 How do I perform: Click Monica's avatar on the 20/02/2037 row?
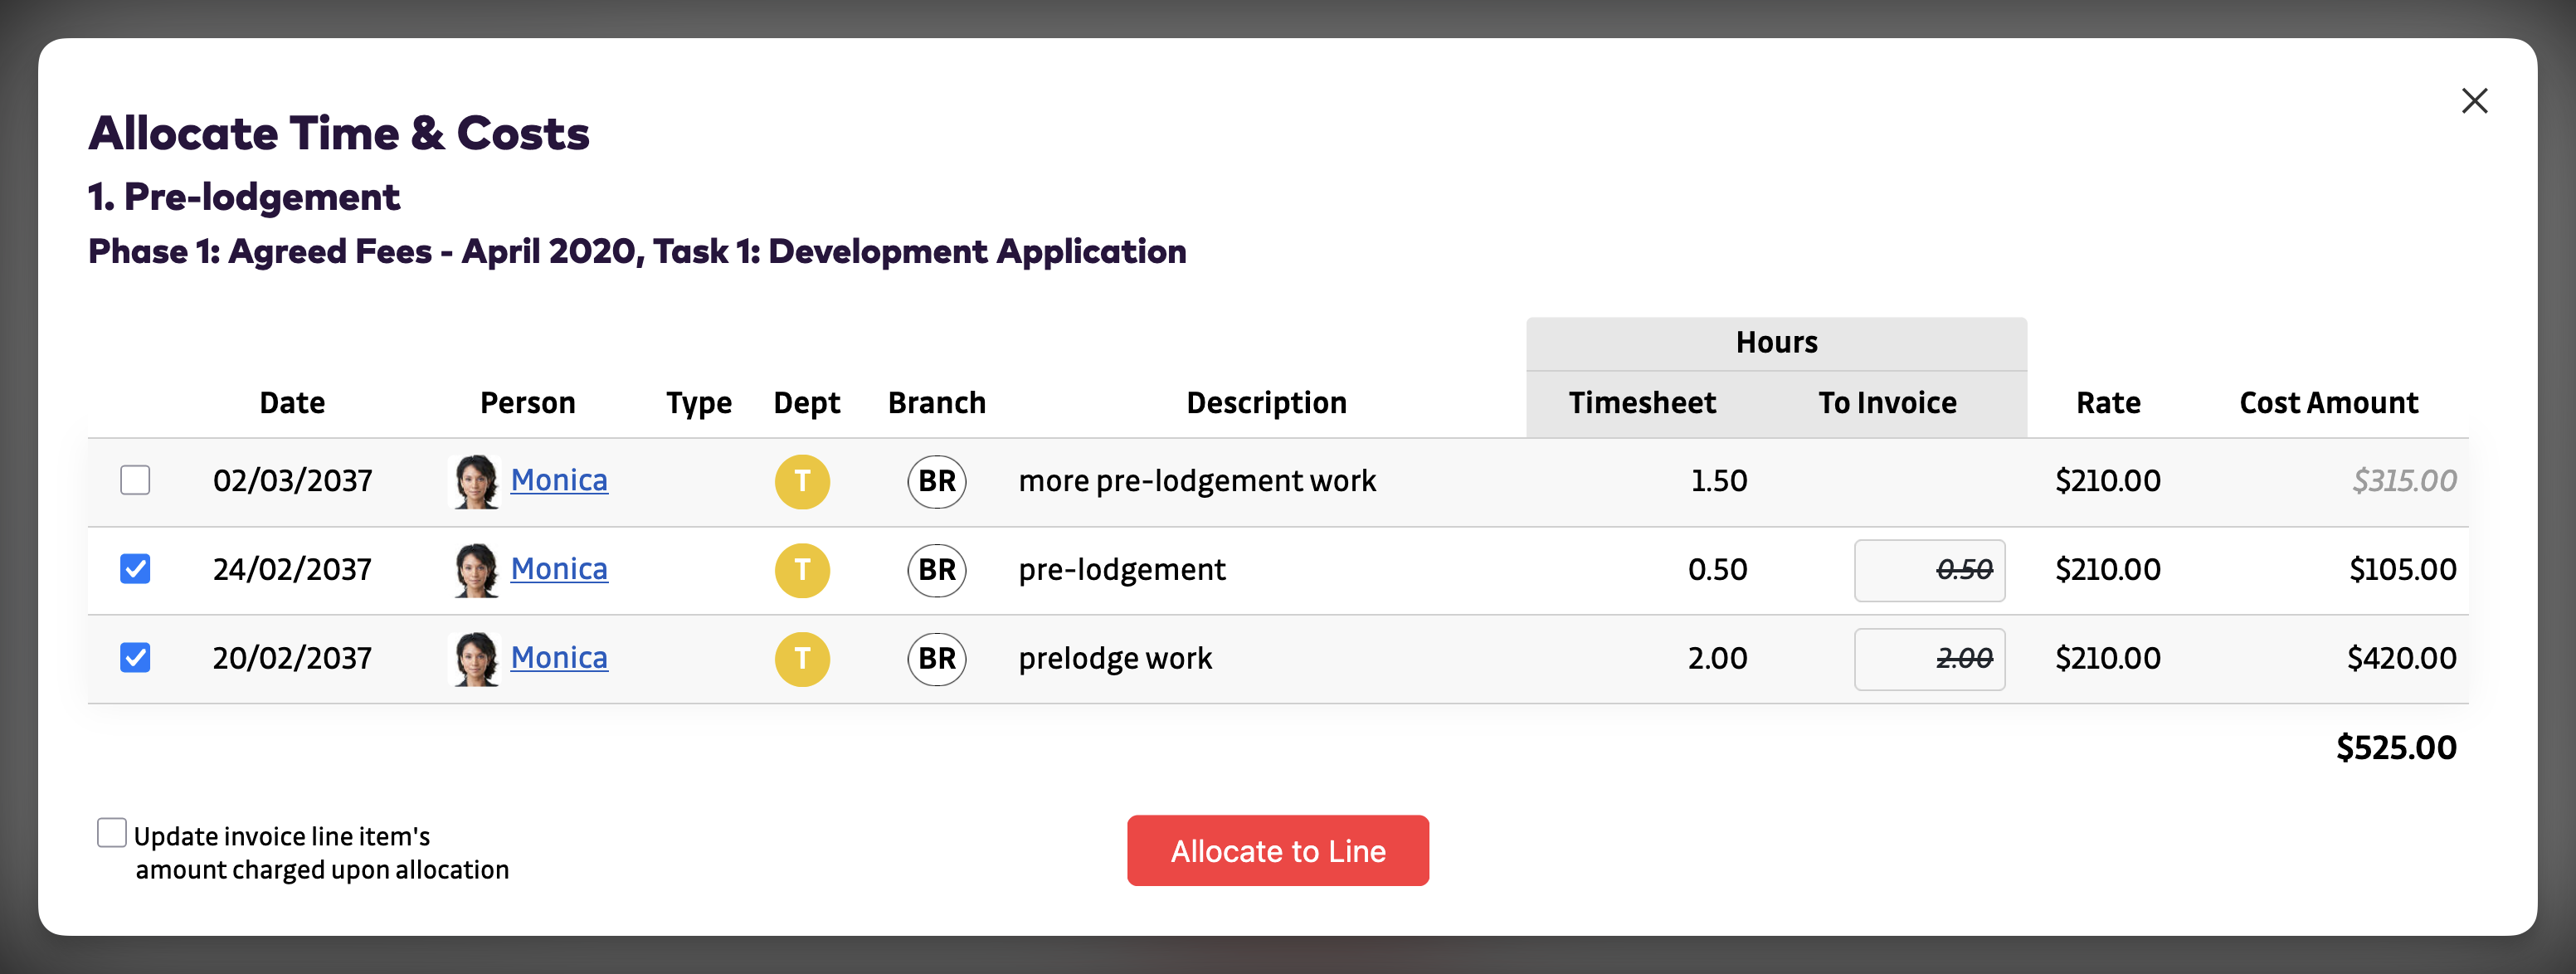[476, 659]
